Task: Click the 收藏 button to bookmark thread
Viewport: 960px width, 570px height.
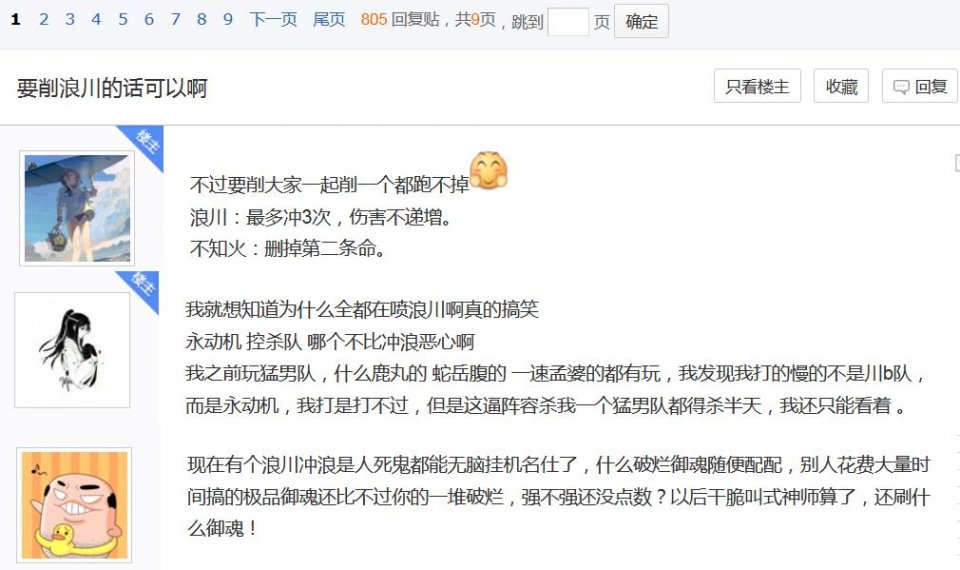Action: 841,86
